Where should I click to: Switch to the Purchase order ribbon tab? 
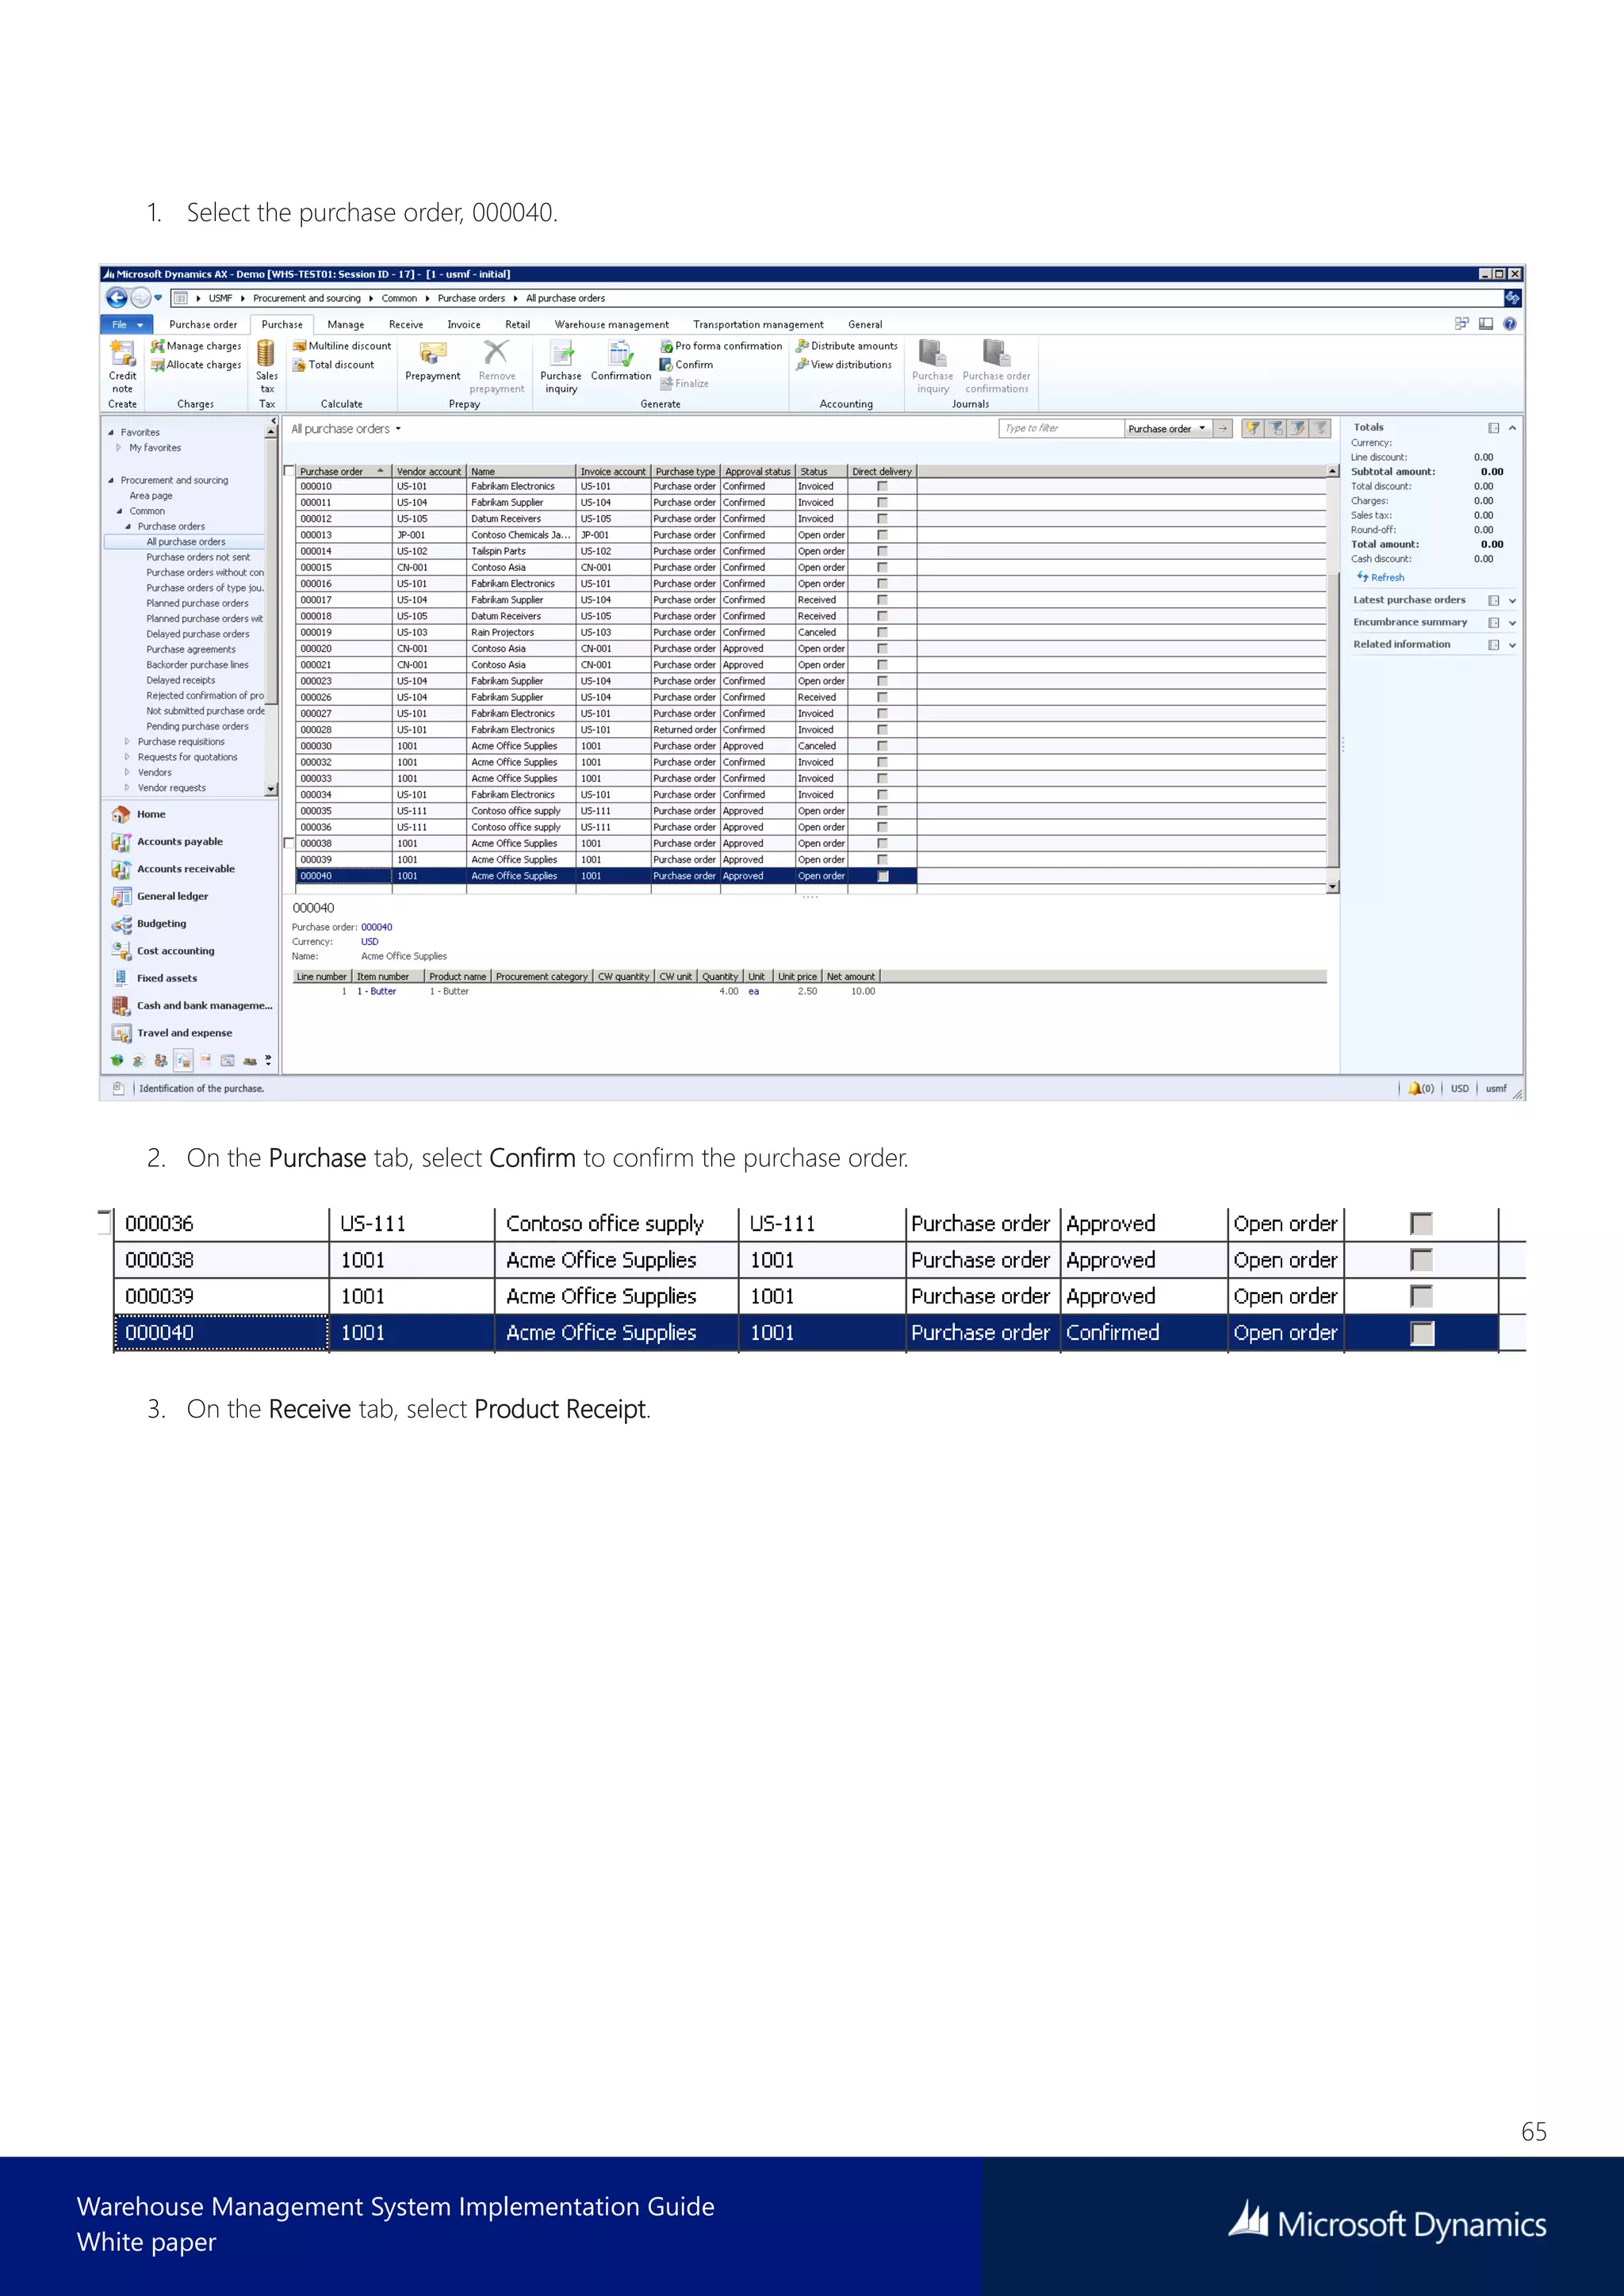203,324
